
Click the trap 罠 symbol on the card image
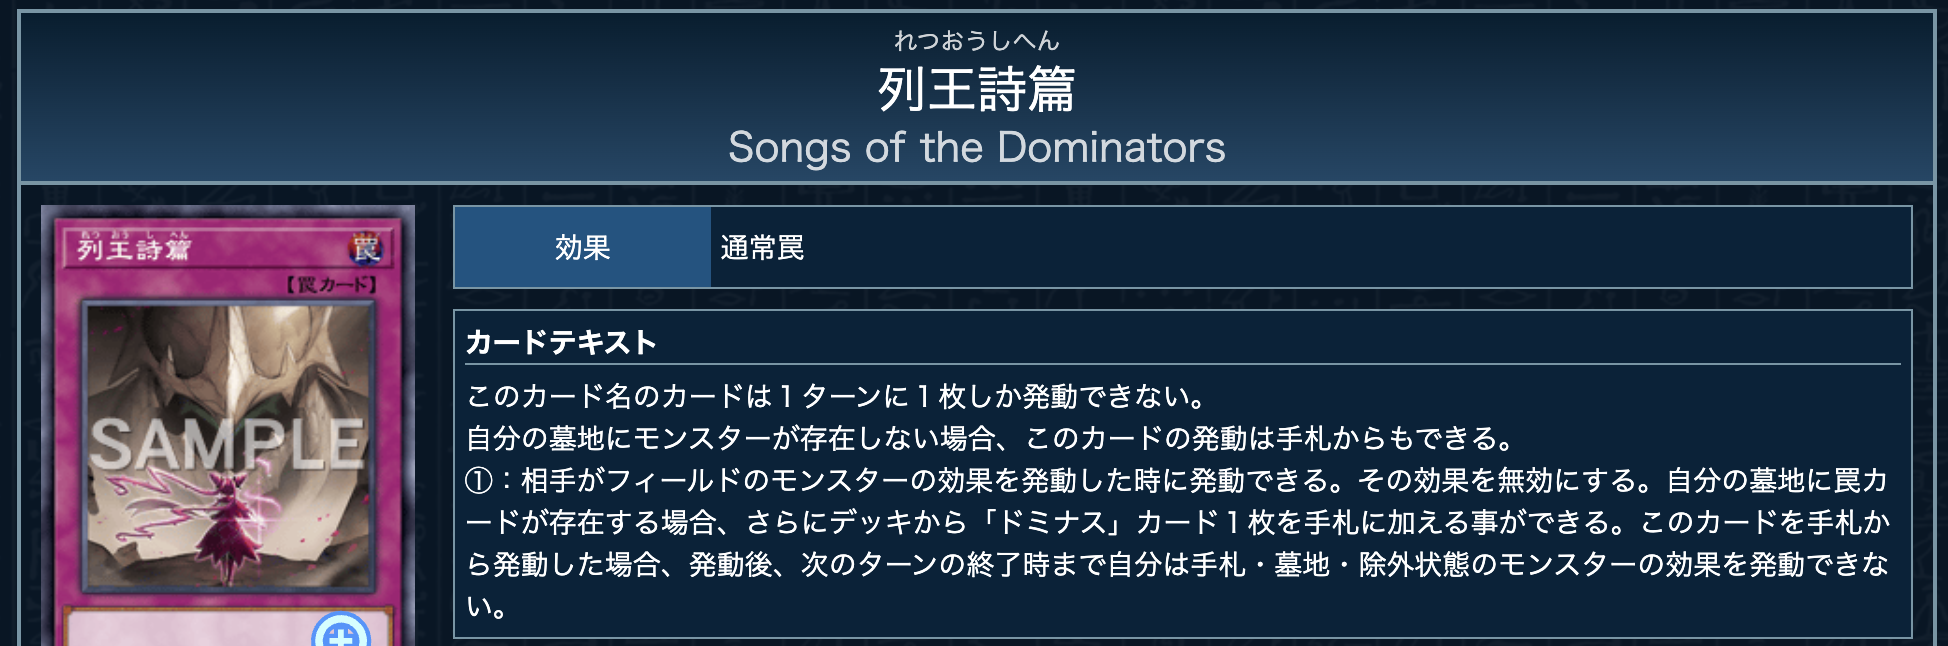366,248
